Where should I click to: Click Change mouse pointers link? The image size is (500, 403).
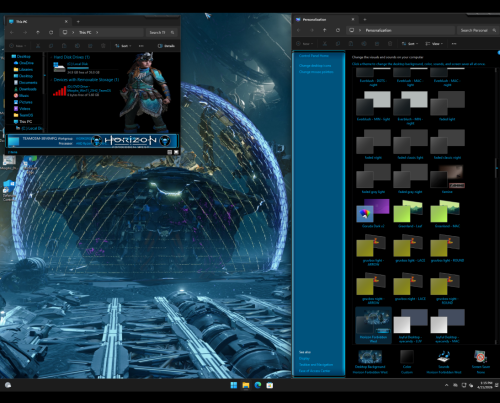316,72
